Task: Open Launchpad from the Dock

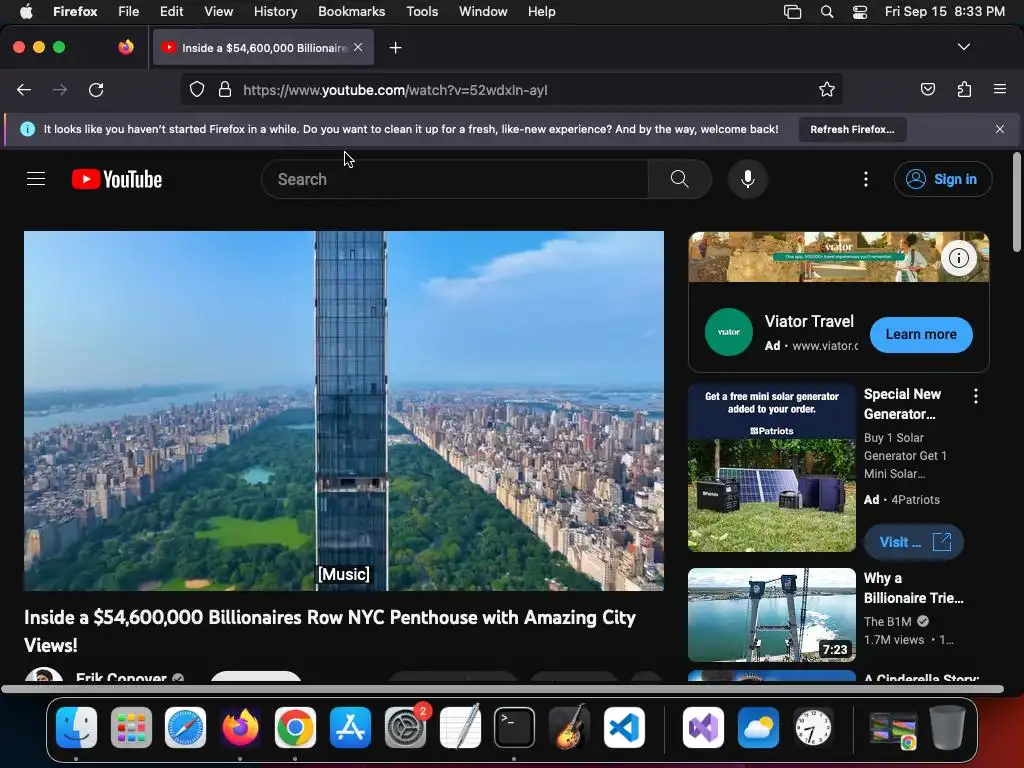Action: [131, 728]
